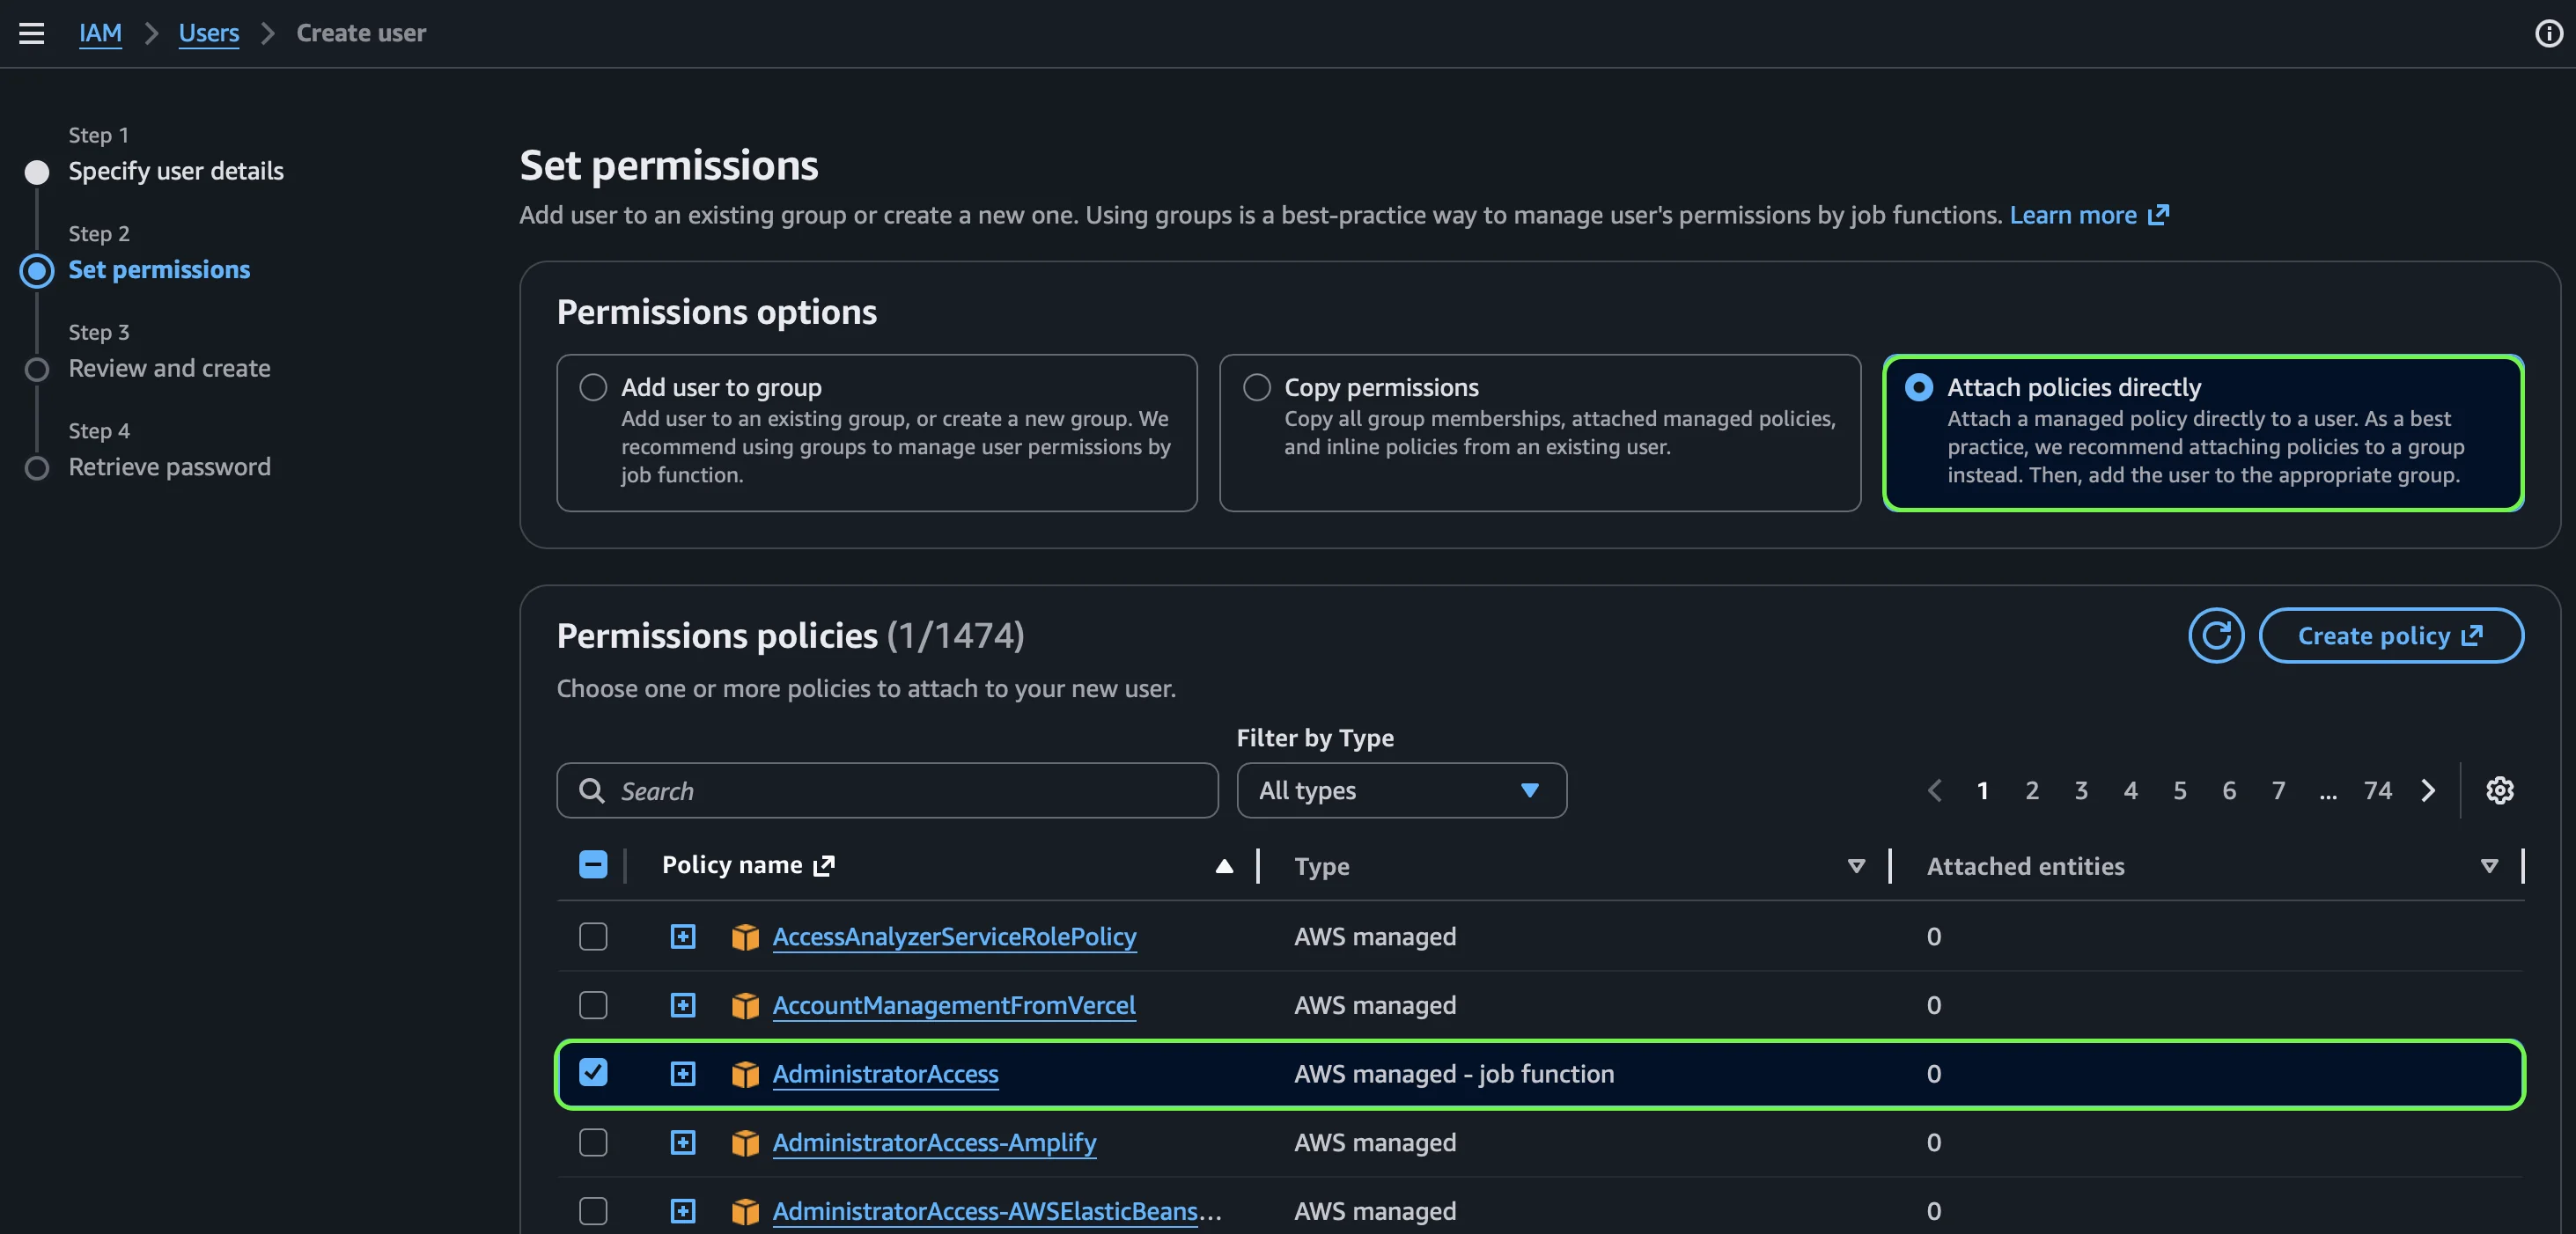Go to Step 1 Specify user details
Screen dimensions: 2576x1234
(176, 170)
